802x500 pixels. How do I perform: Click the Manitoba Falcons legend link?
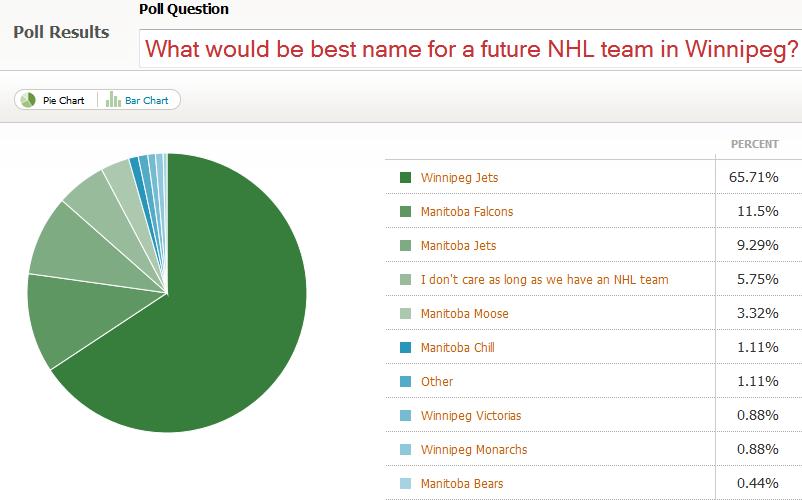pos(467,212)
